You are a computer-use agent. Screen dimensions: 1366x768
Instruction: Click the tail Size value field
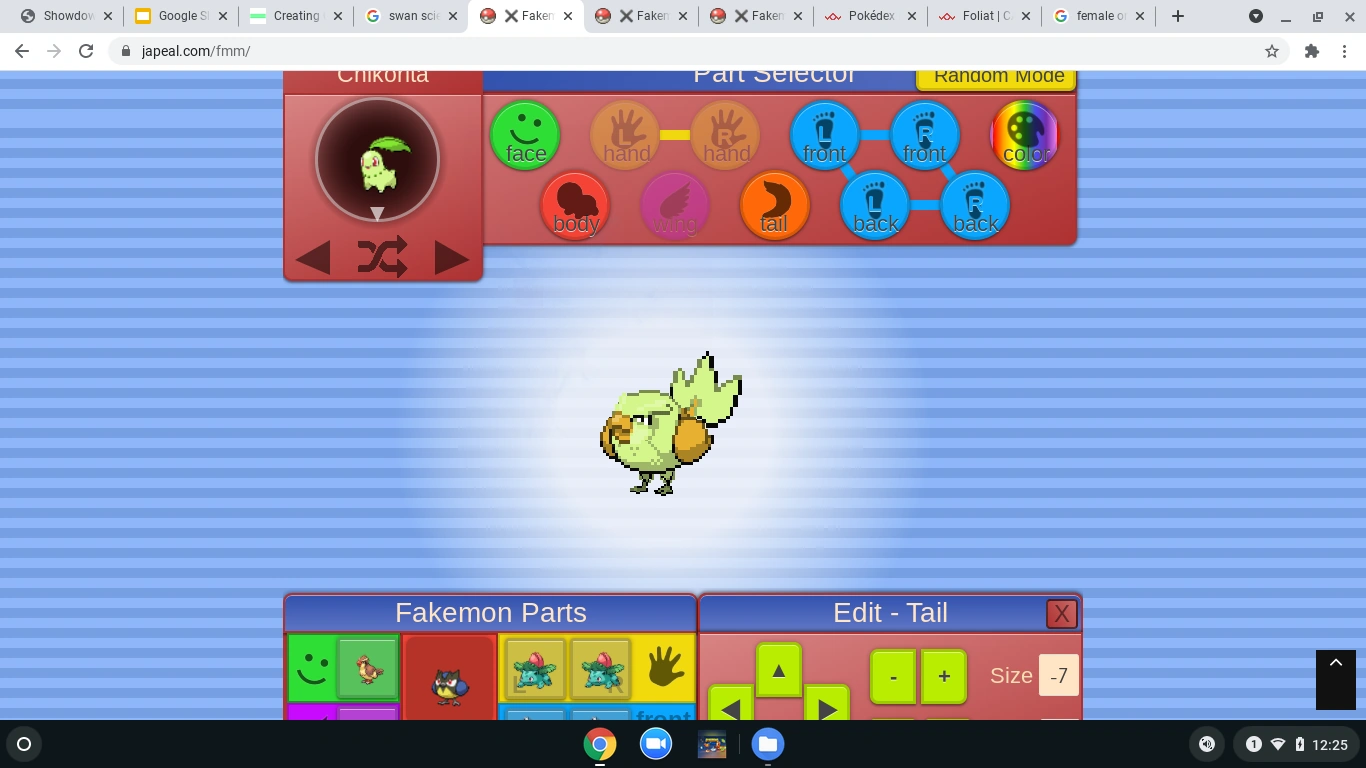pos(1059,676)
